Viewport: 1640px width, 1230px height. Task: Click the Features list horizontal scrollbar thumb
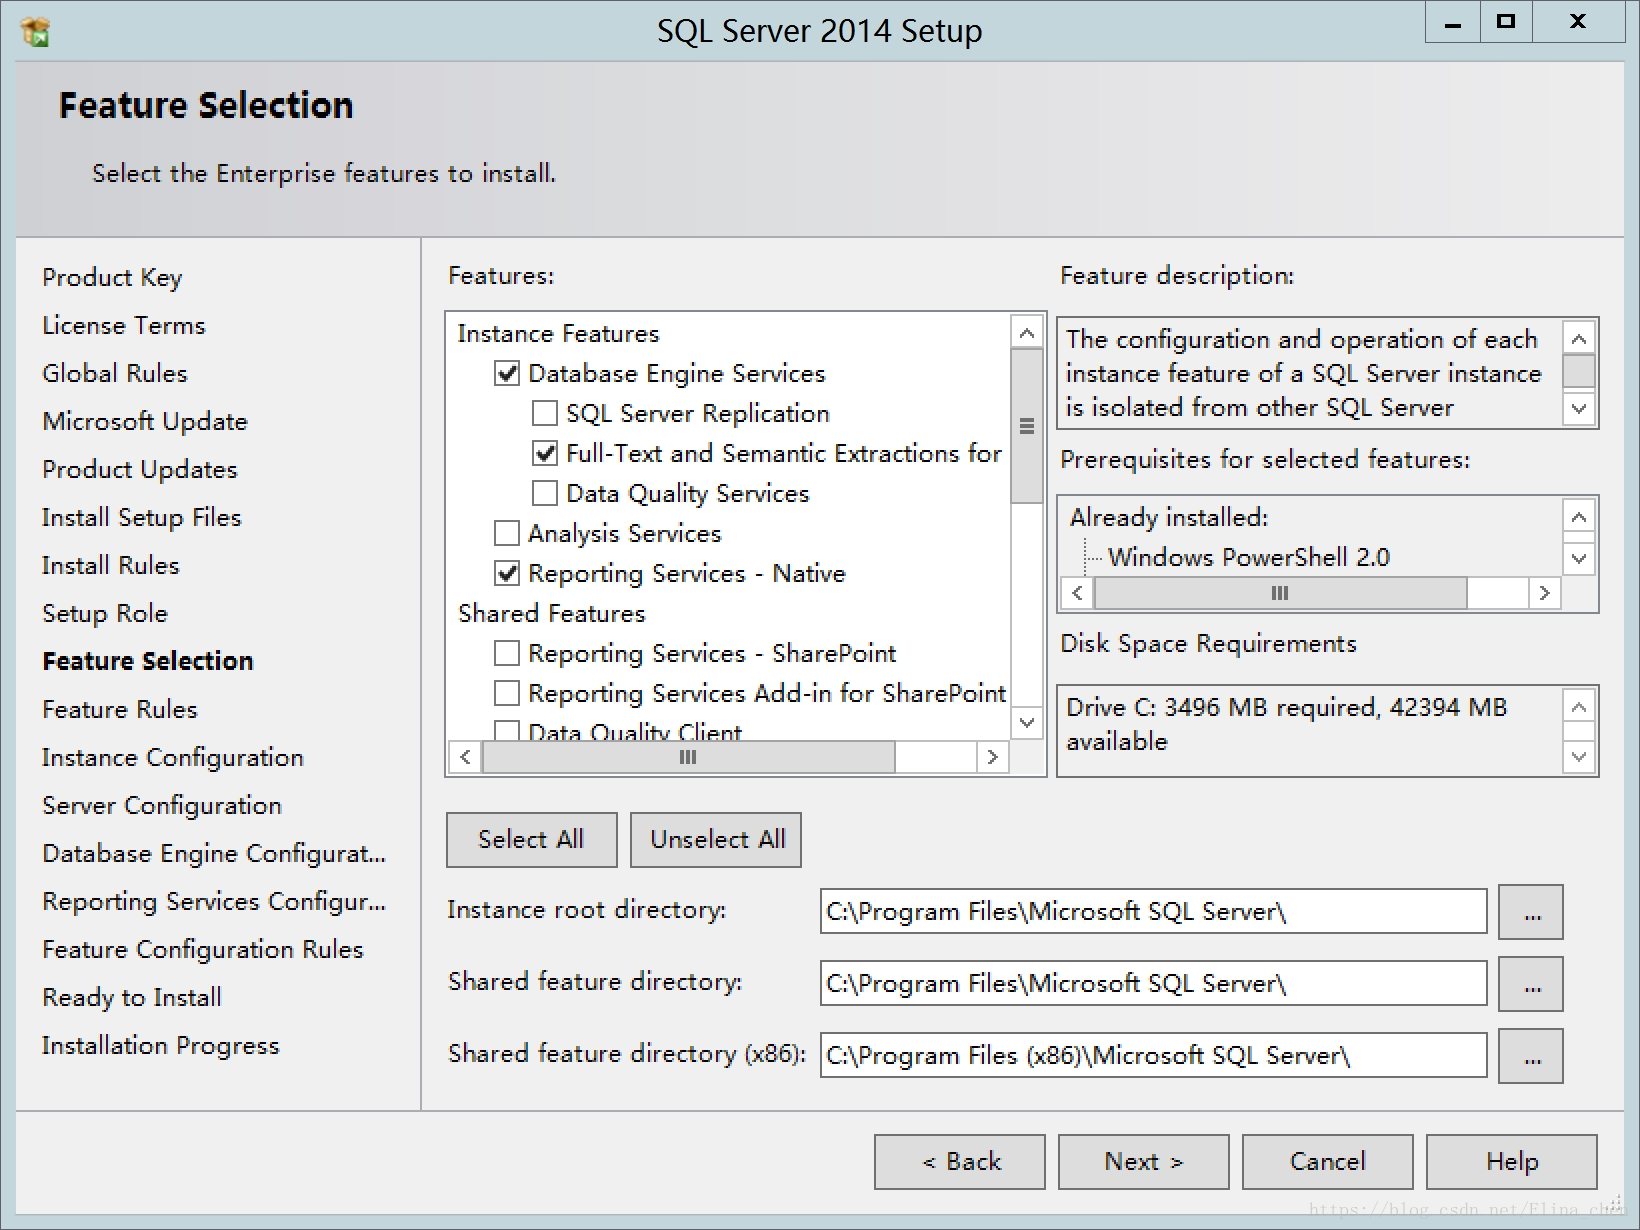pos(688,757)
